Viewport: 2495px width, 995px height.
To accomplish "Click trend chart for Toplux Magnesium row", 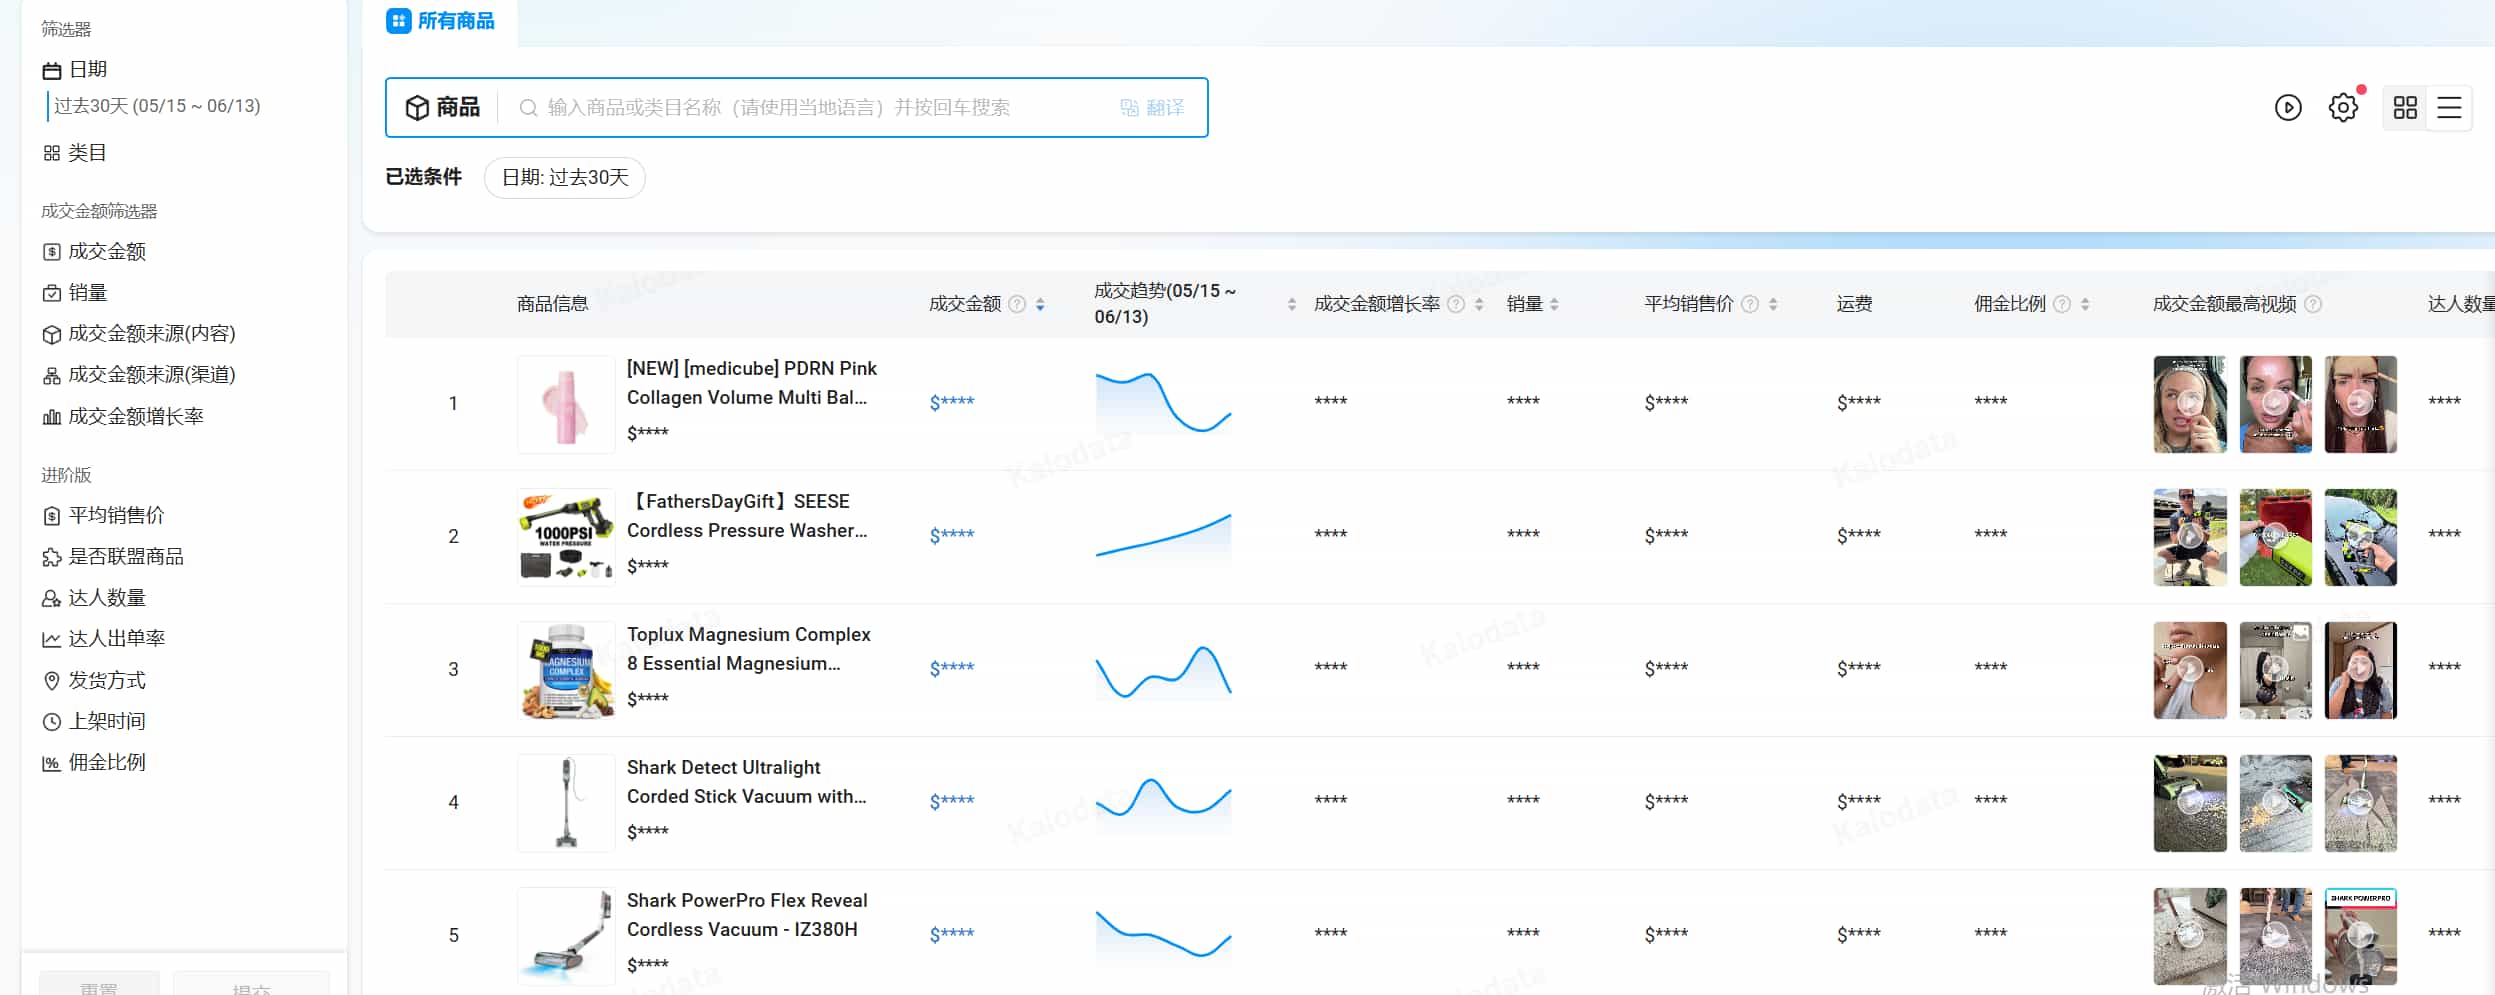I will click(x=1163, y=670).
